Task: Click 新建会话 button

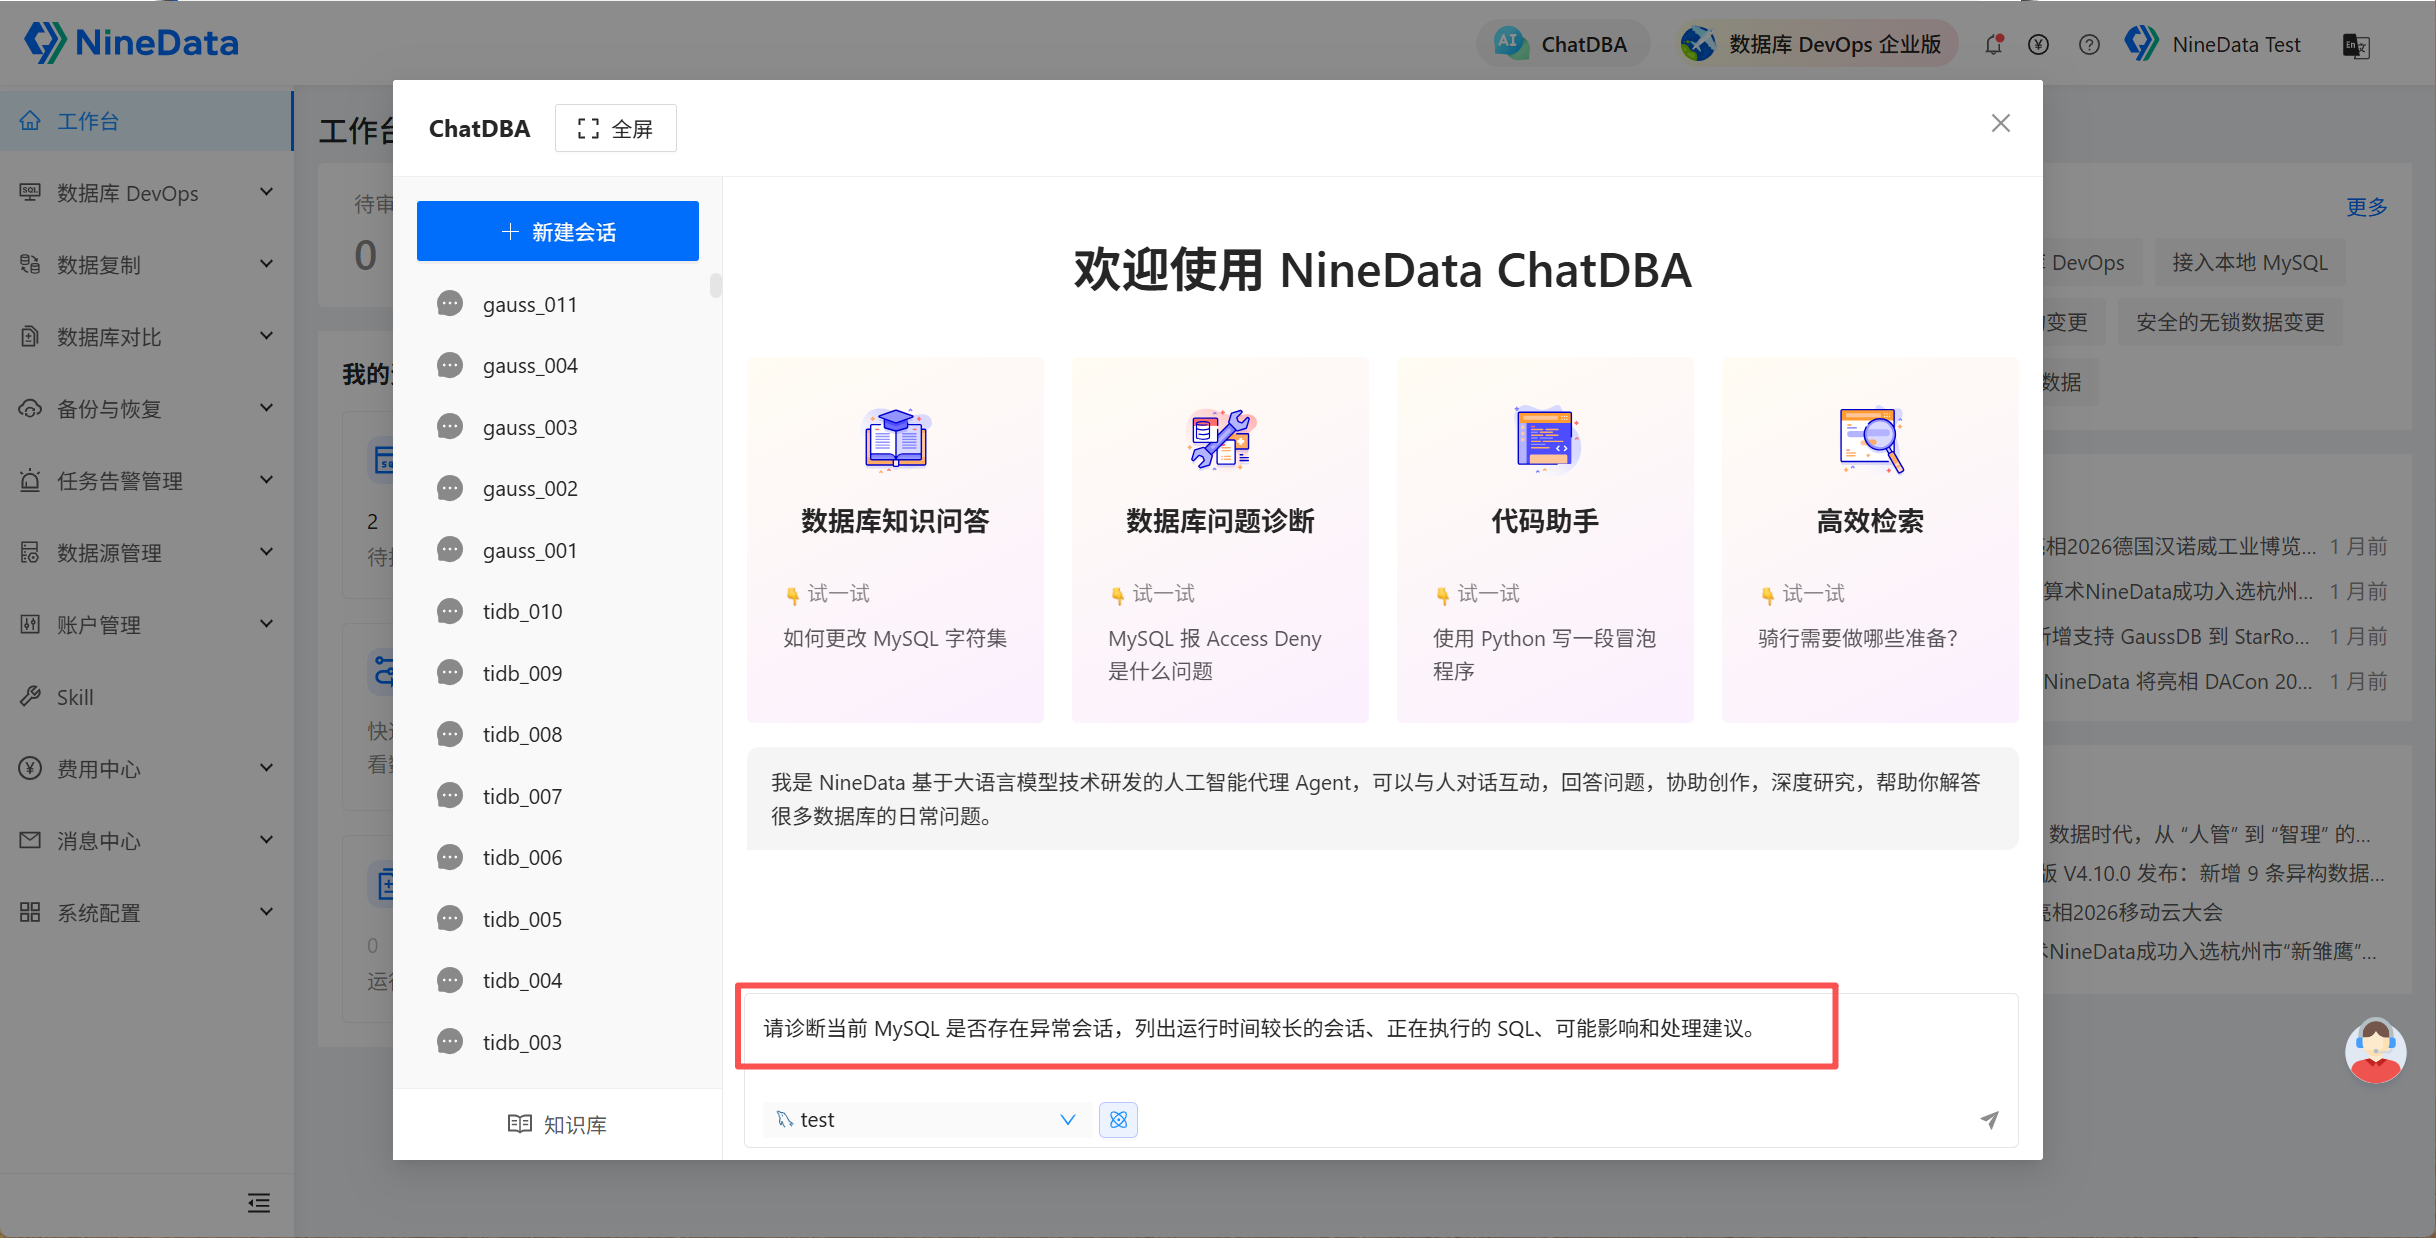Action: 558,231
